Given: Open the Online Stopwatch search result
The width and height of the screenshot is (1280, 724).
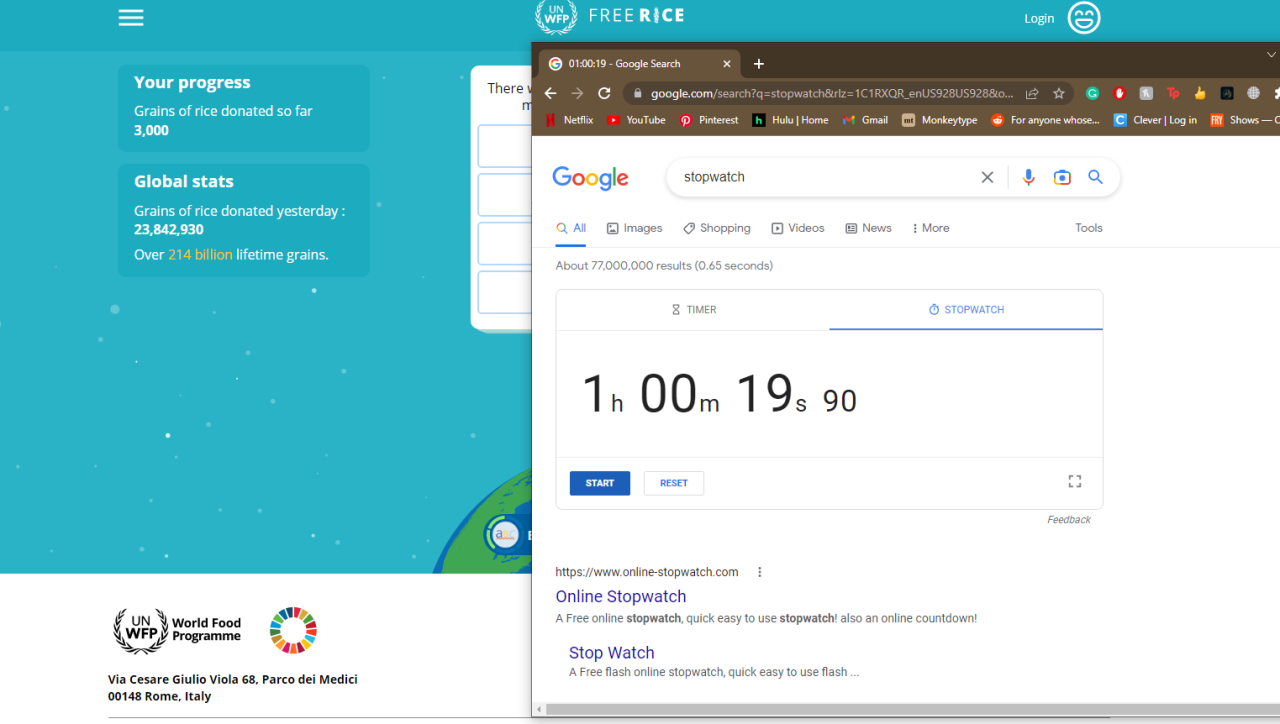Looking at the screenshot, I should click(621, 597).
